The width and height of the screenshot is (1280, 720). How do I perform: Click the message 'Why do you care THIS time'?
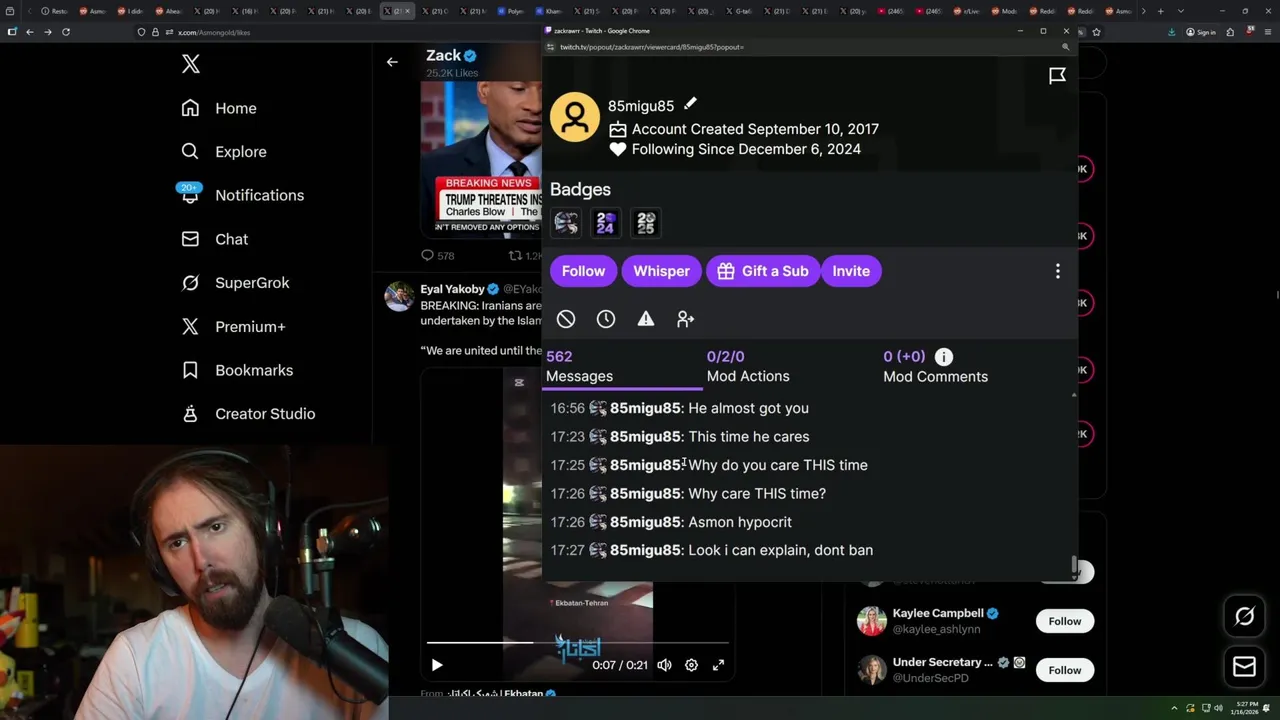778,465
